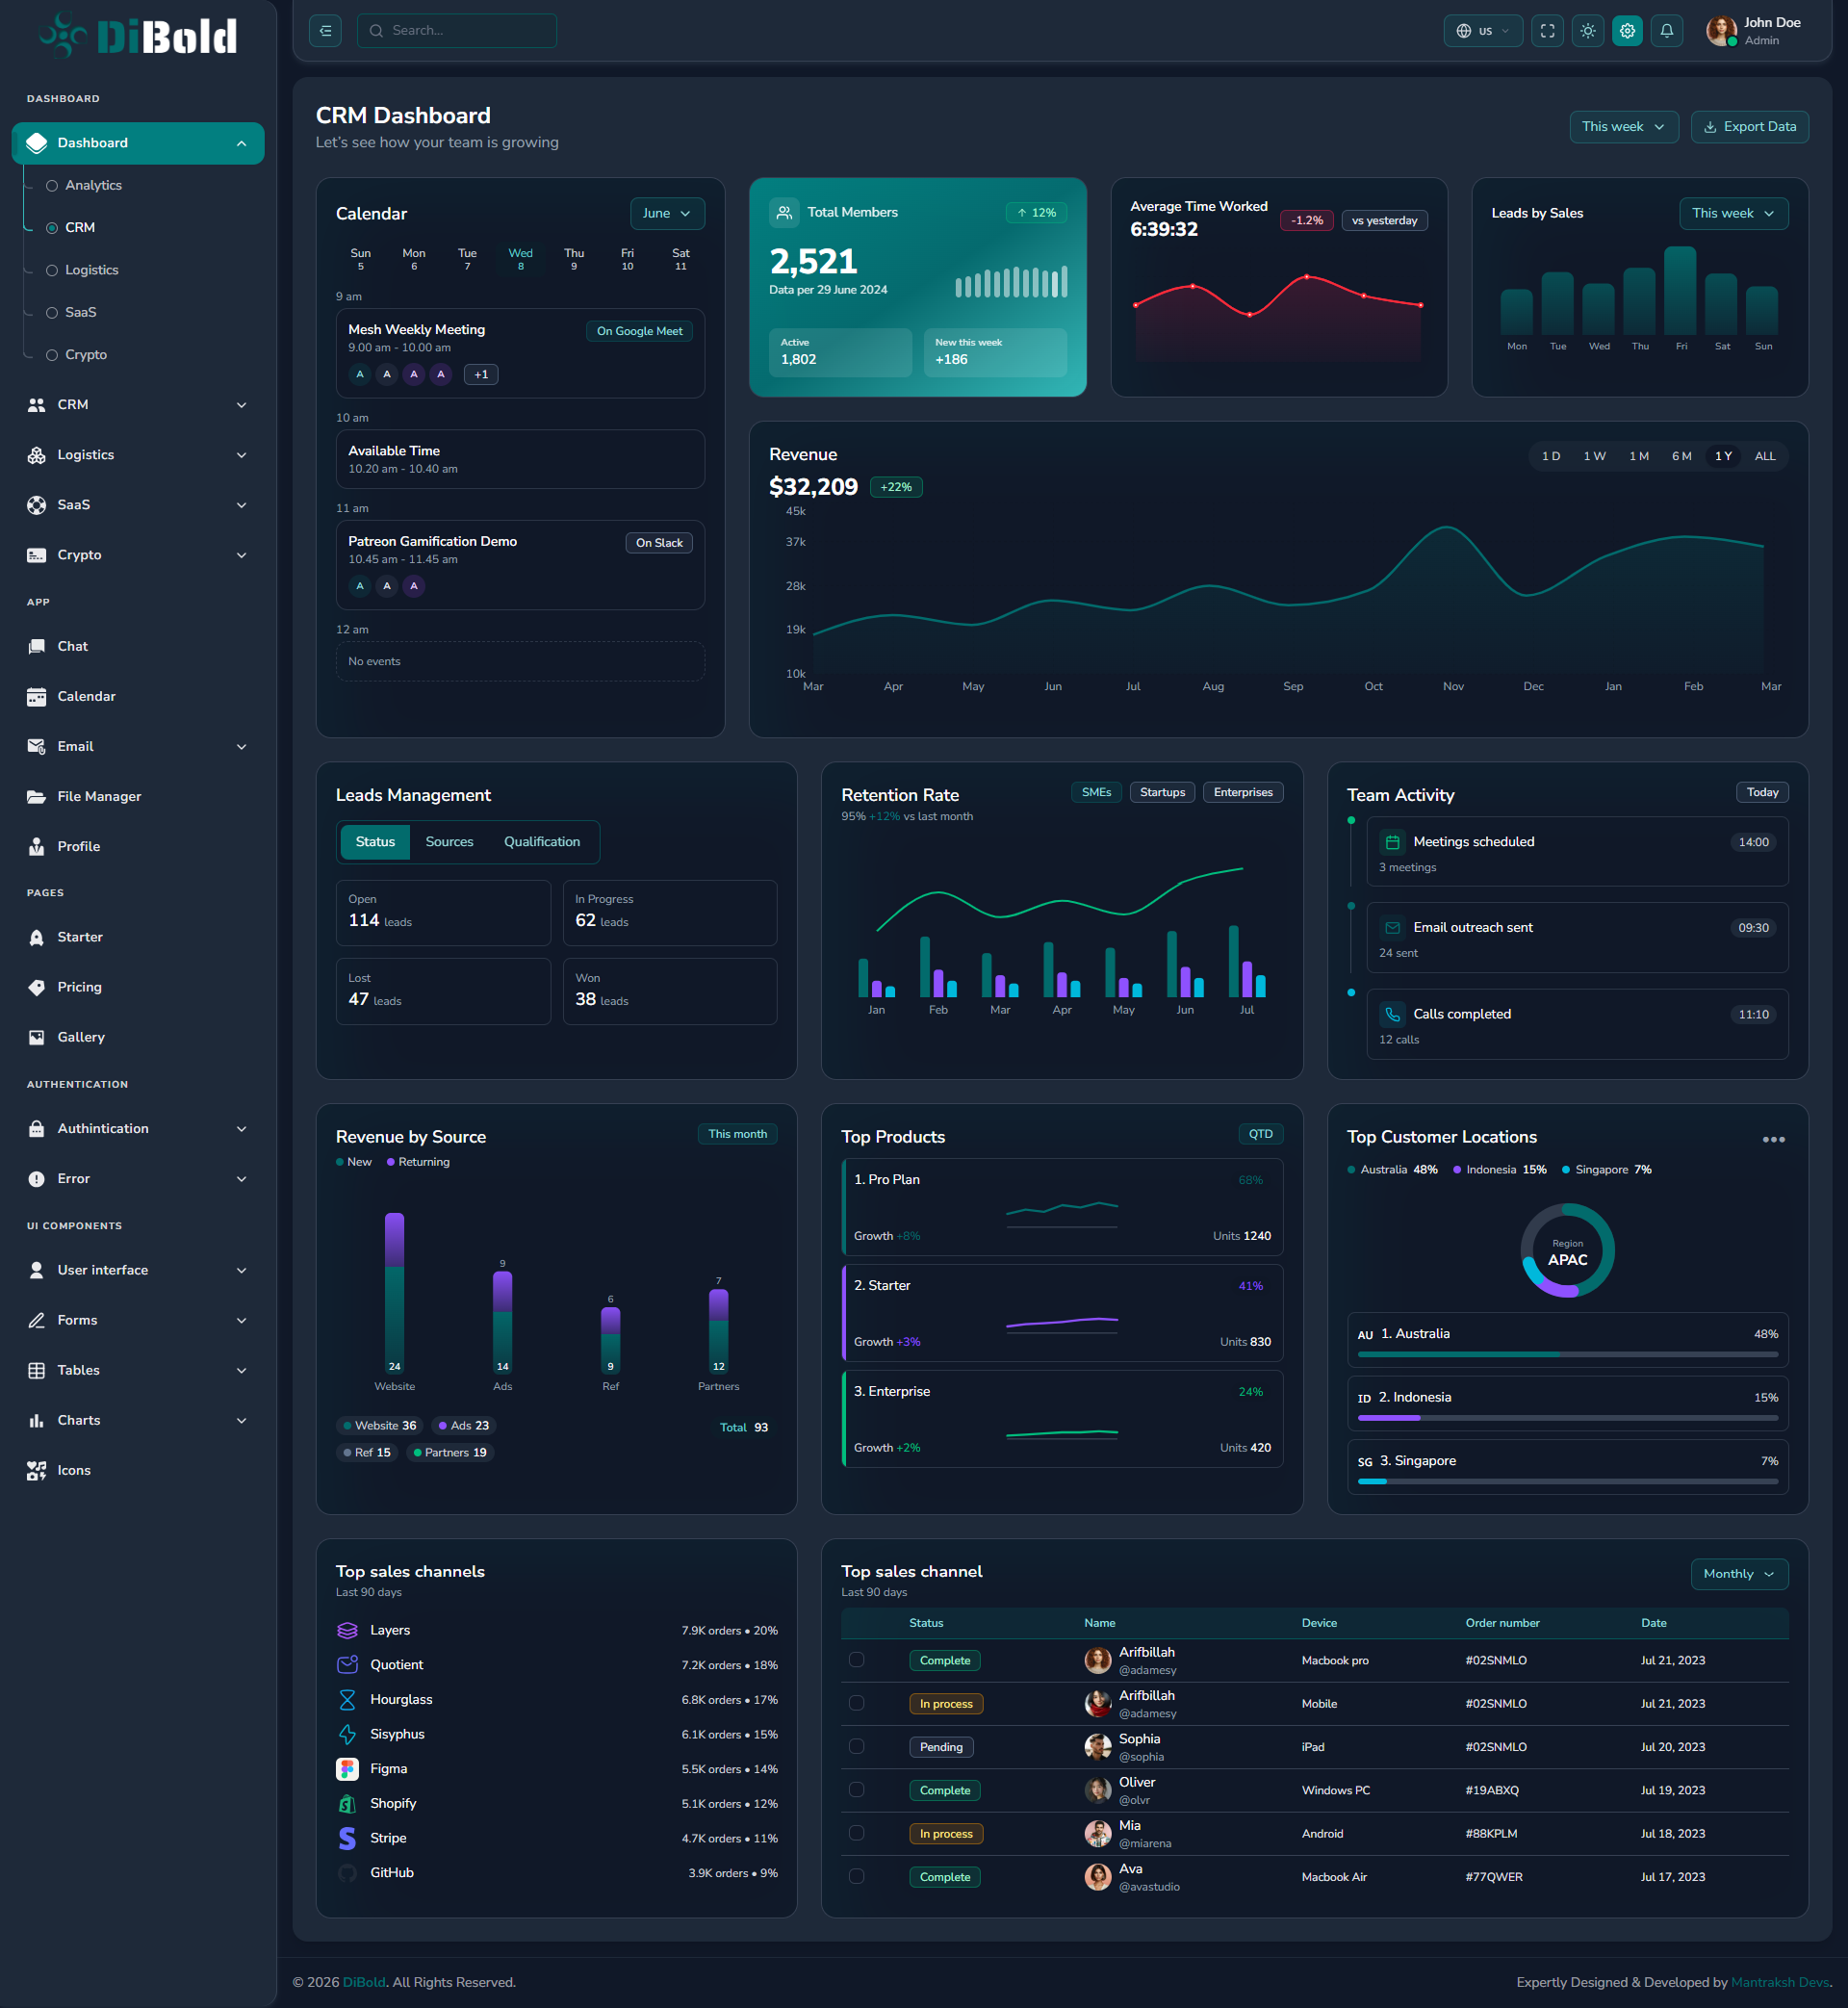Click Export Data button
1848x2008 pixels.
[1749, 127]
